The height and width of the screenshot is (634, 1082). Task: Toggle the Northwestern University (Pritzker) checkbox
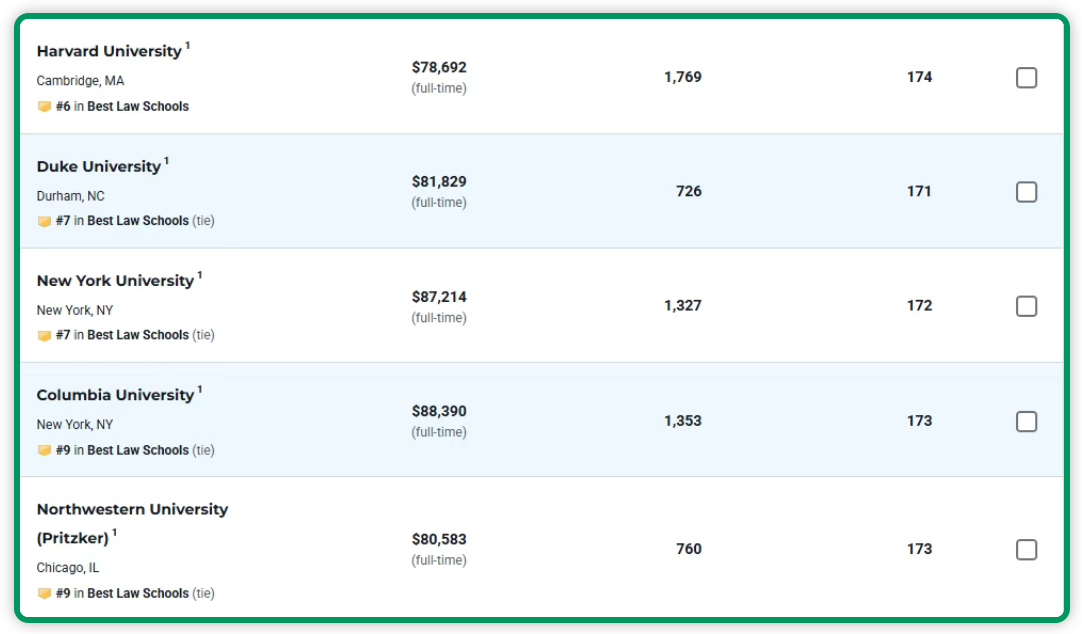[x=1026, y=549]
